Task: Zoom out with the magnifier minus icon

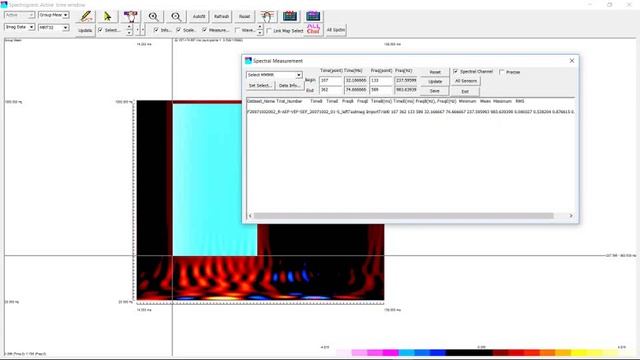Action: [176, 16]
